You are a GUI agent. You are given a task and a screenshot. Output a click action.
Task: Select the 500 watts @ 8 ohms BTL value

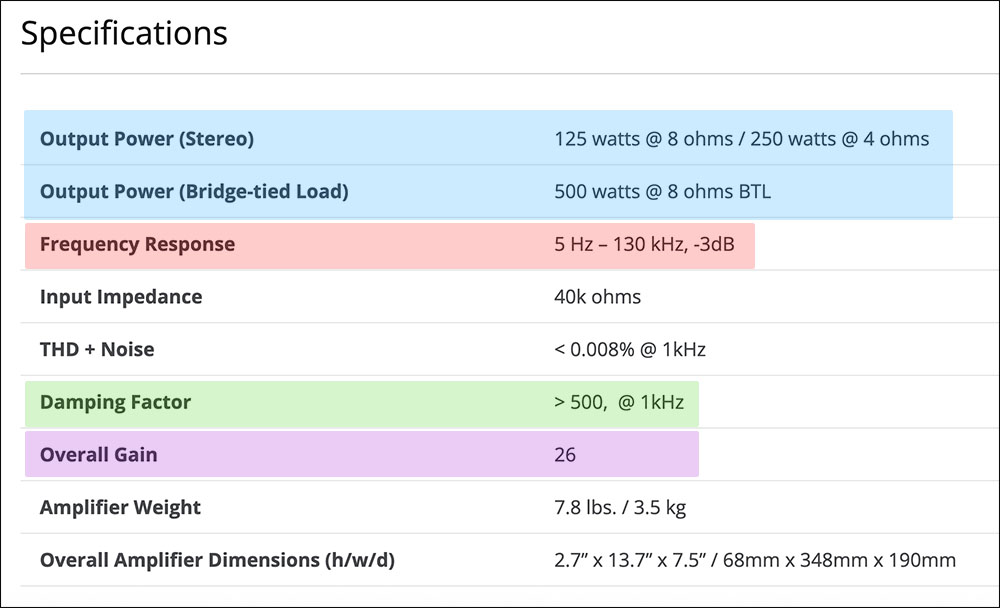(662, 192)
